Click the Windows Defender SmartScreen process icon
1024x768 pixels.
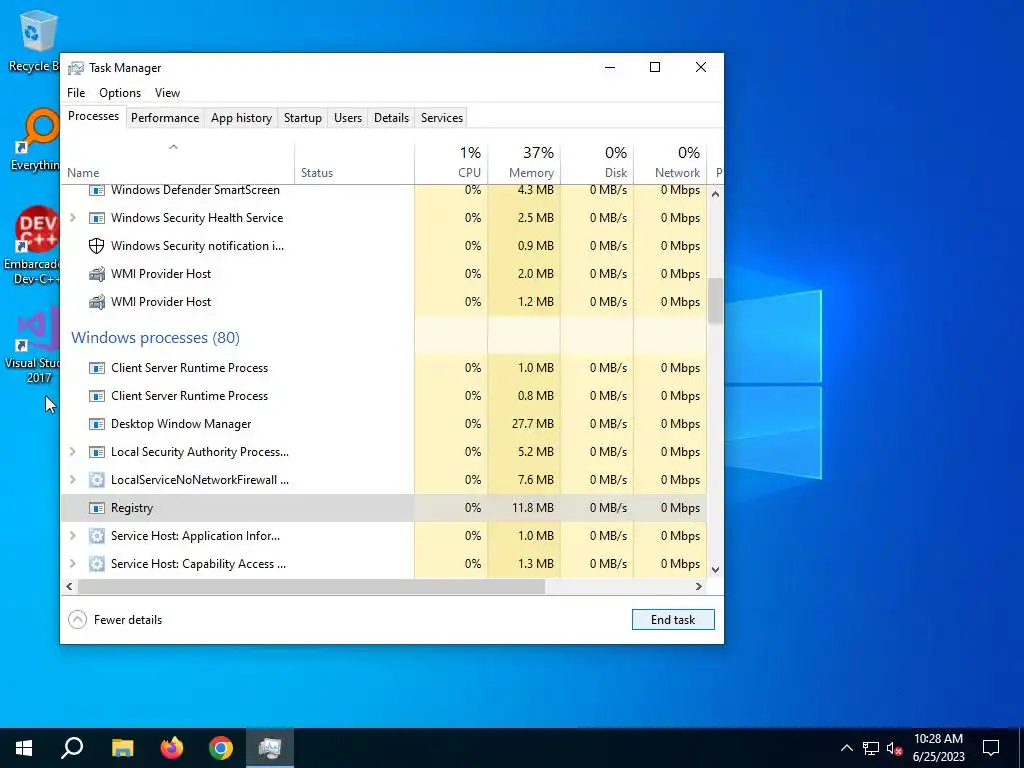pyautogui.click(x=97, y=190)
